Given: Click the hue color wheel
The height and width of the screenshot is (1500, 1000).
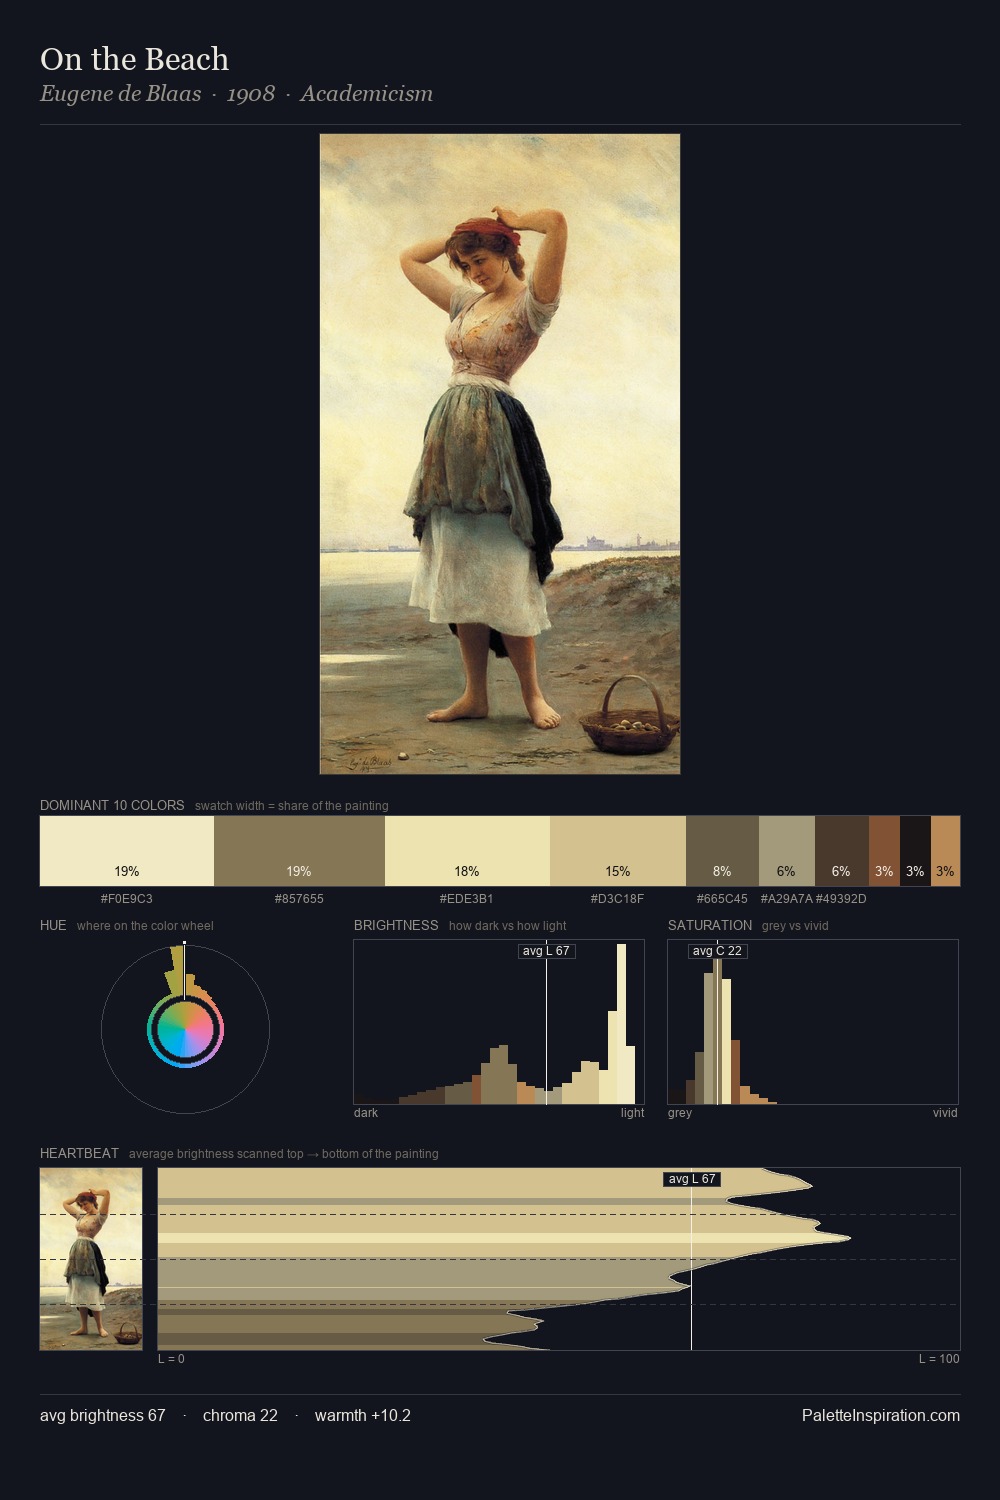Looking at the screenshot, I should (x=185, y=1030).
